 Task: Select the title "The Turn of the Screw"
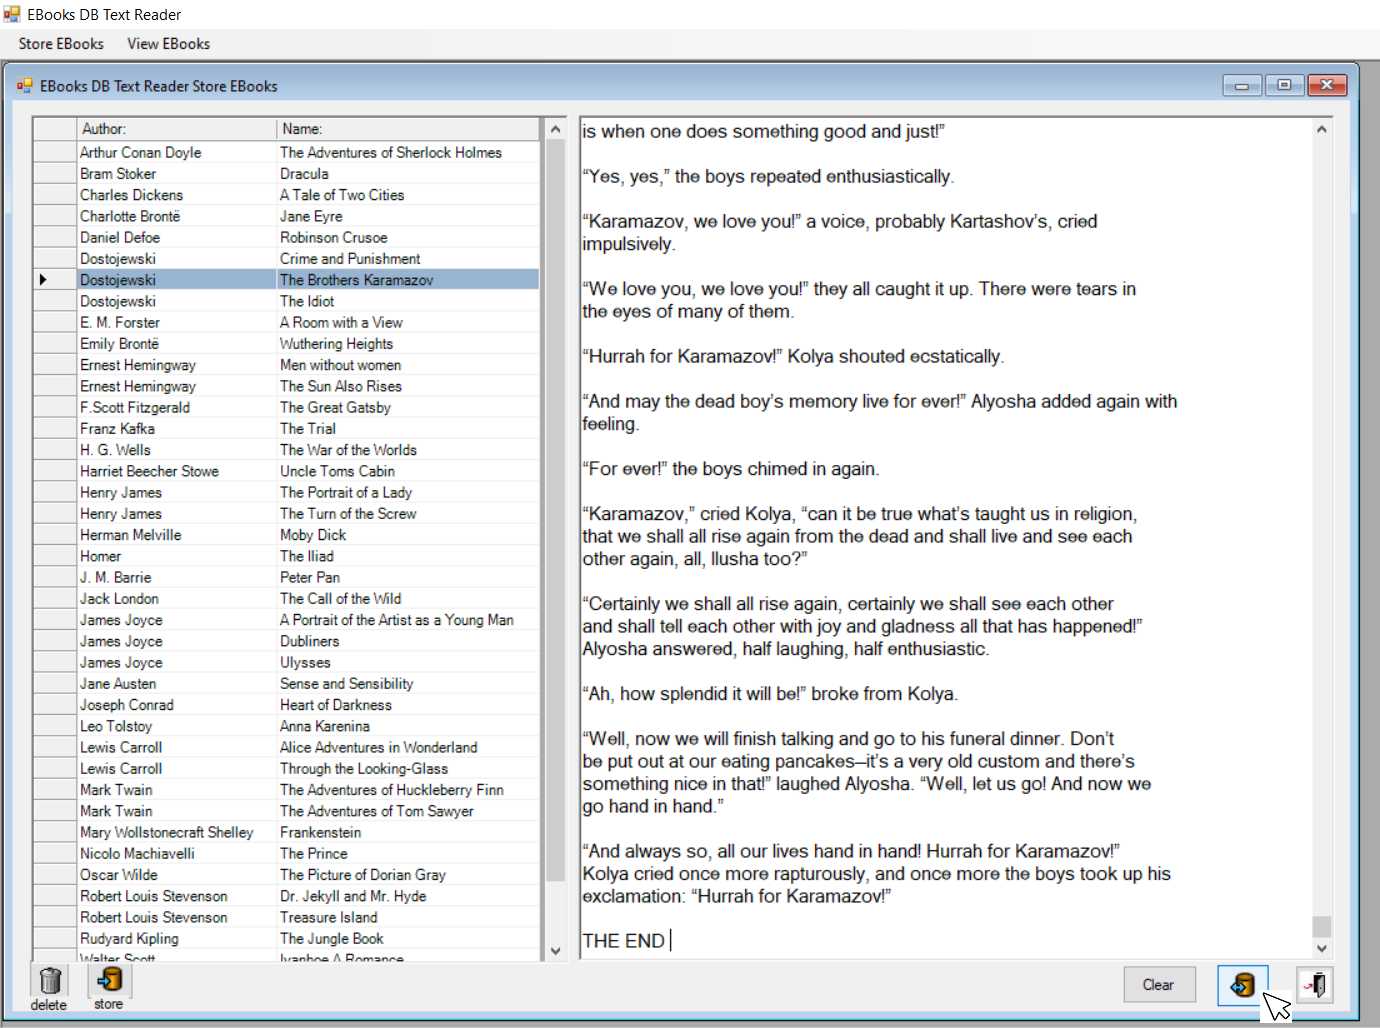coord(409,514)
